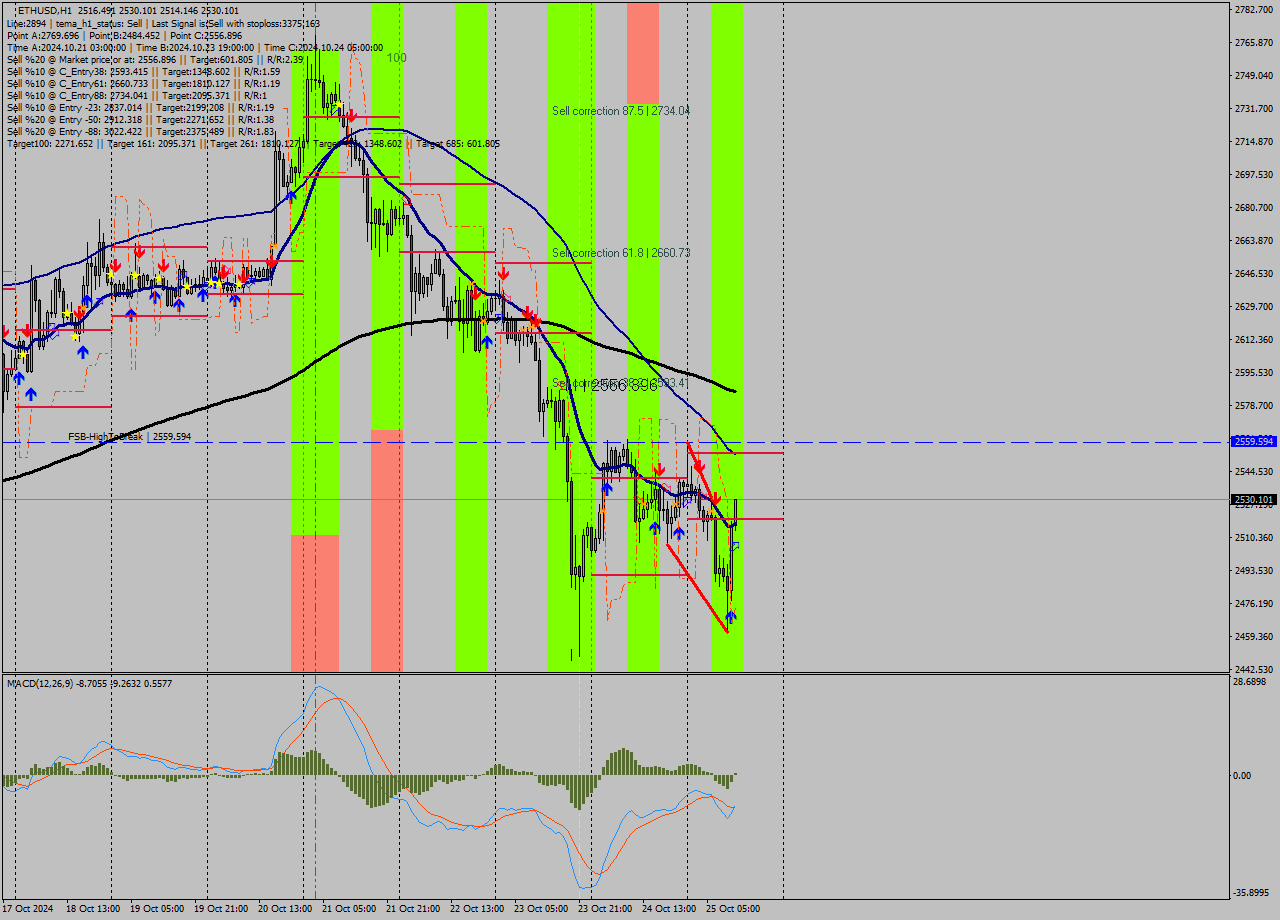
Task: Click price axis value 2510.360
Action: pyautogui.click(x=1254, y=537)
